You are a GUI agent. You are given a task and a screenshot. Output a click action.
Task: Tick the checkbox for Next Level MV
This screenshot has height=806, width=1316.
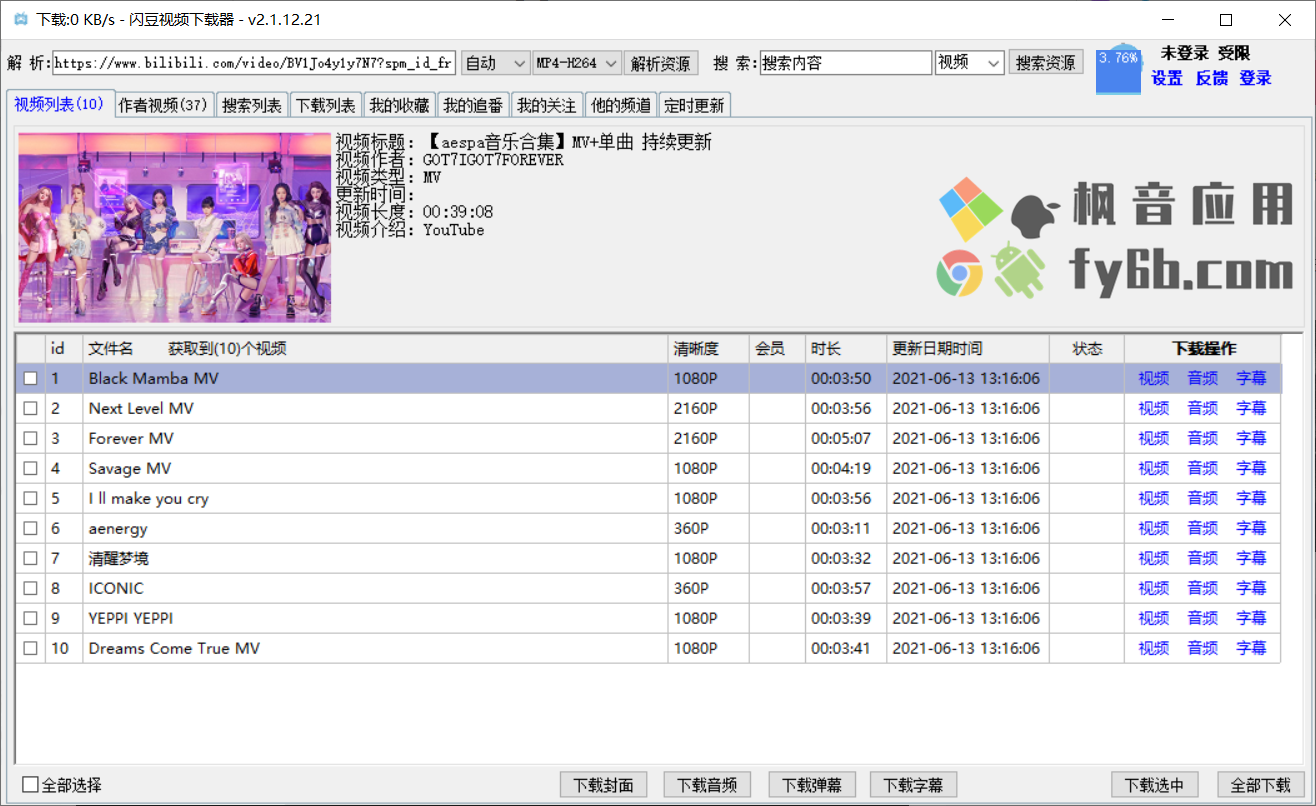coord(31,409)
